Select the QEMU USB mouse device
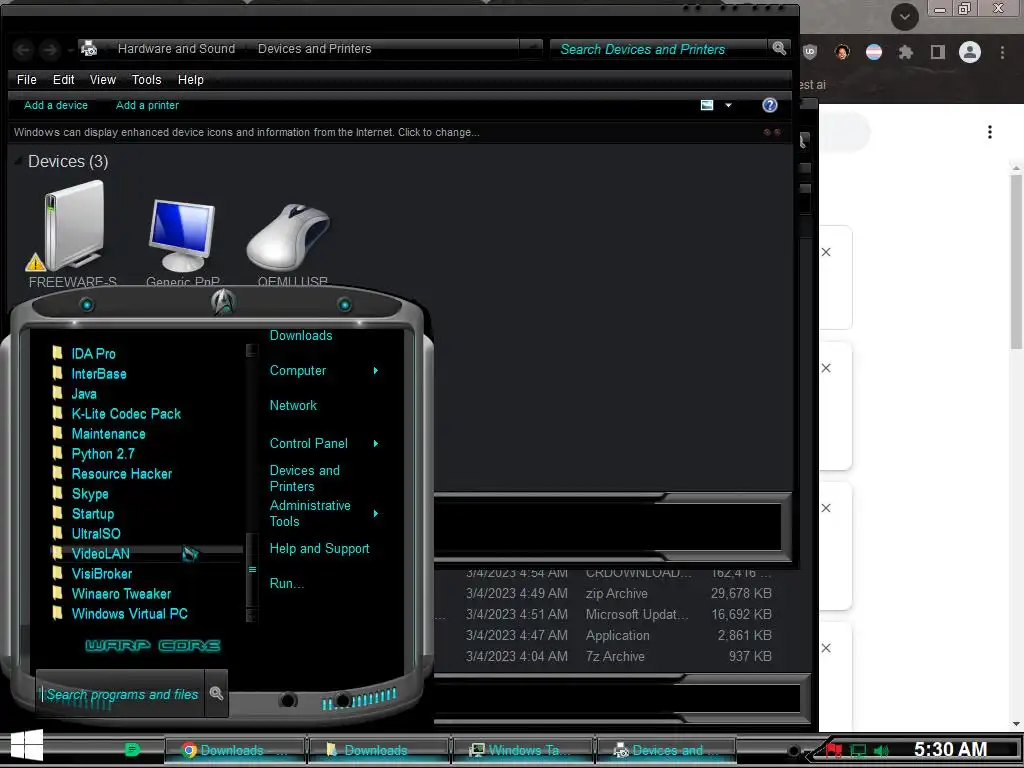The height and width of the screenshot is (768, 1024). pos(289,235)
